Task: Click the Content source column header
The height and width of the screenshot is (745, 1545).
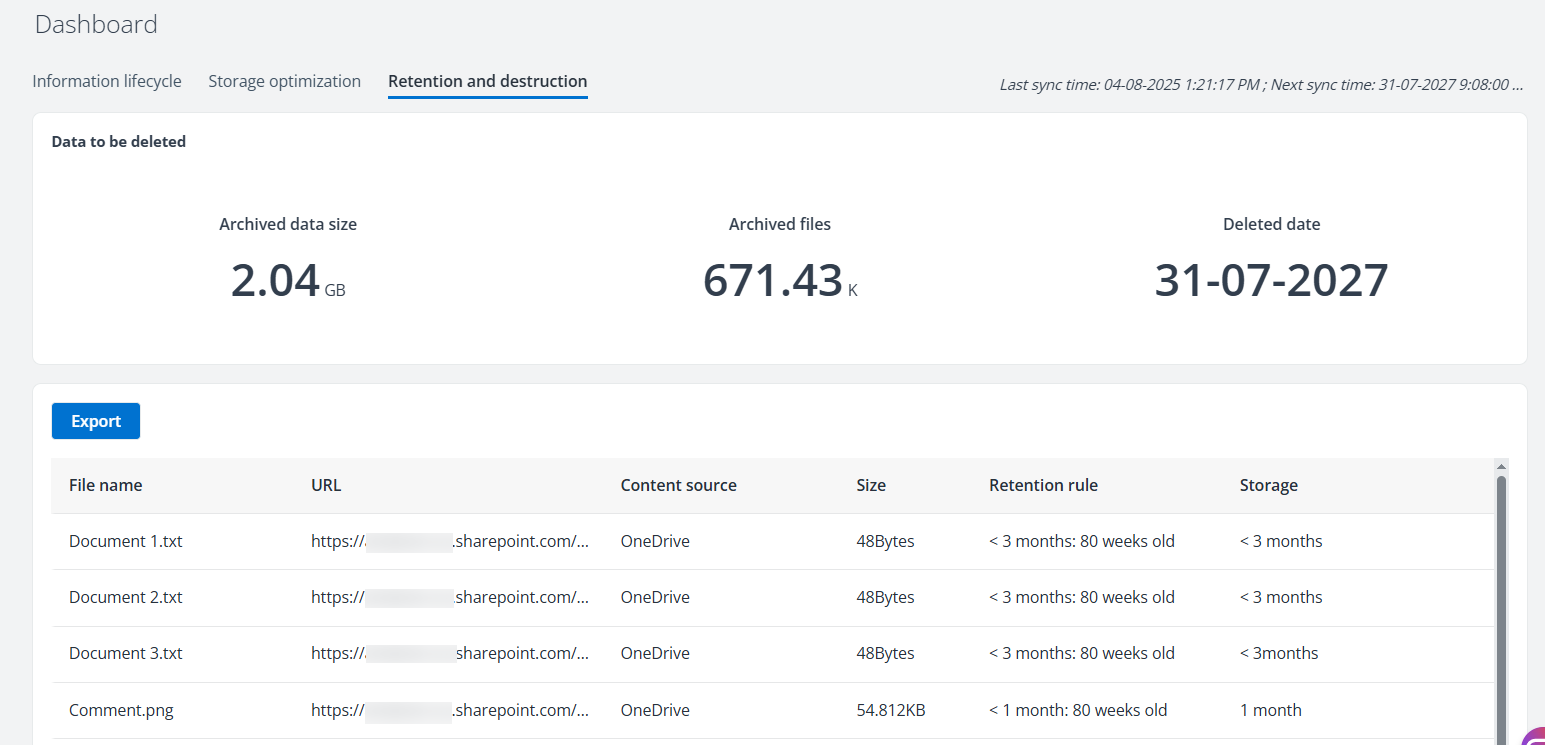Action: tap(678, 485)
